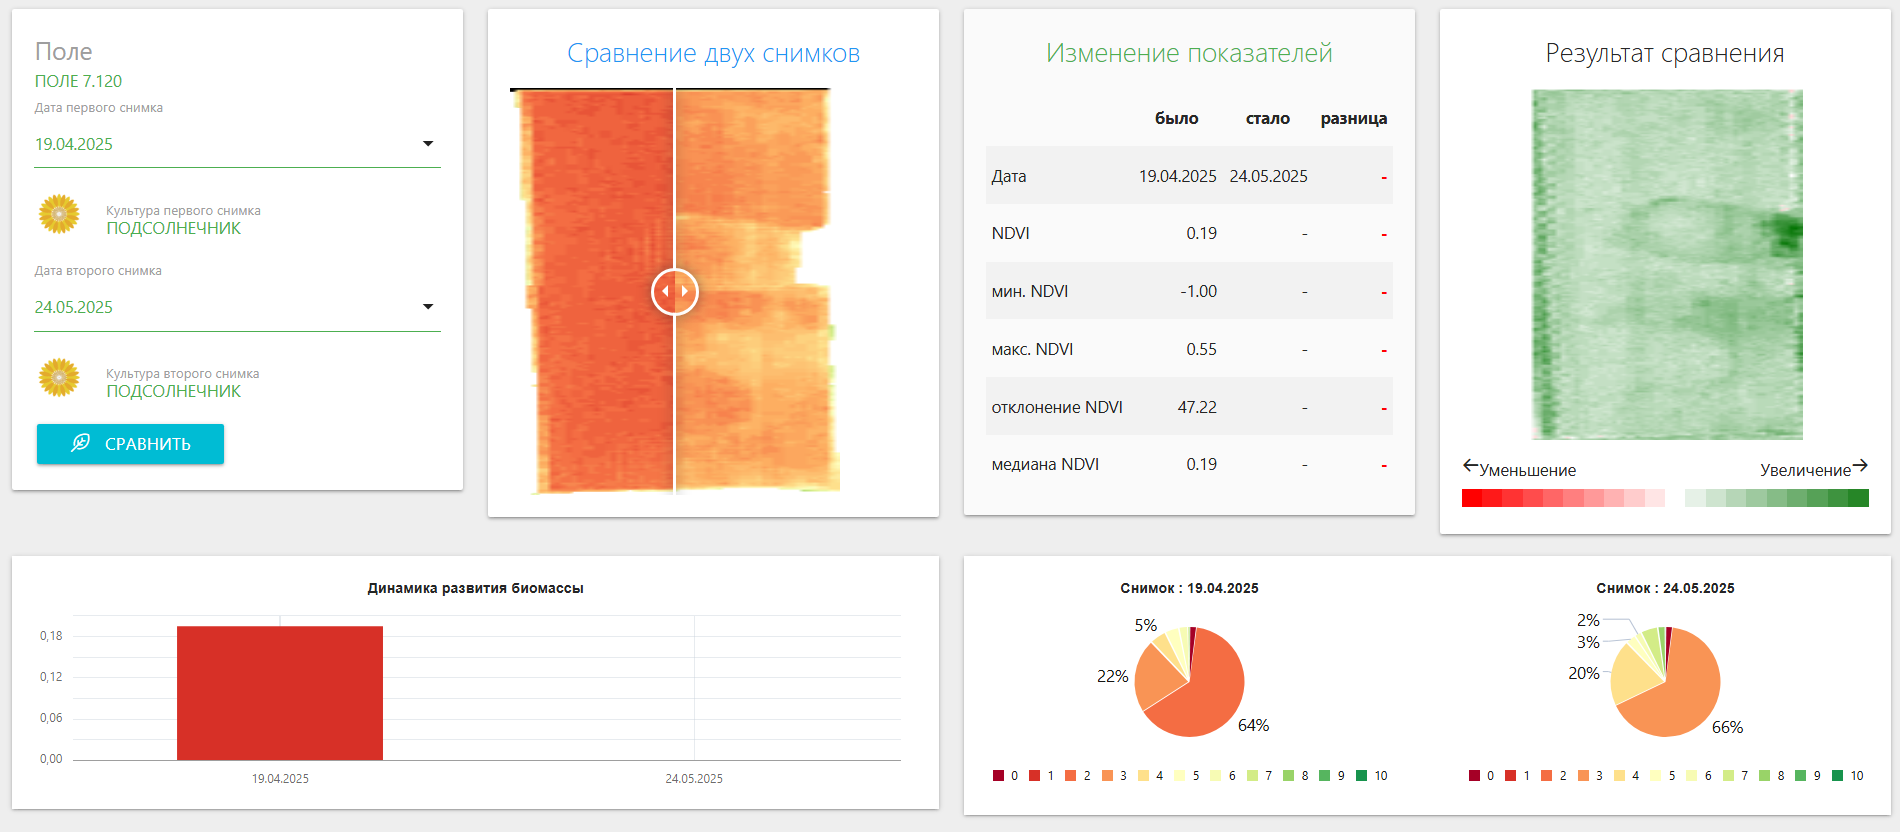Open the second image date dropdown arrow
The width and height of the screenshot is (1900, 832).
click(428, 307)
